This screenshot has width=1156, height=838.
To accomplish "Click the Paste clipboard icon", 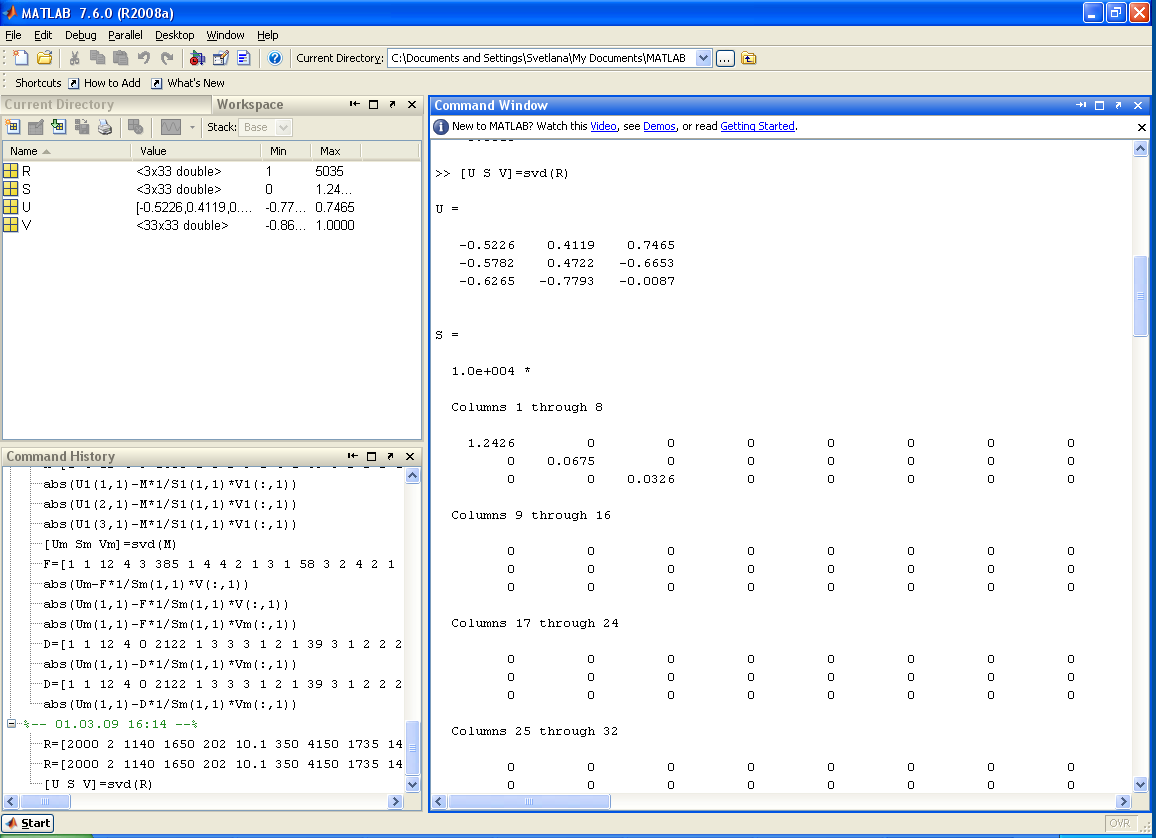I will (x=120, y=57).
